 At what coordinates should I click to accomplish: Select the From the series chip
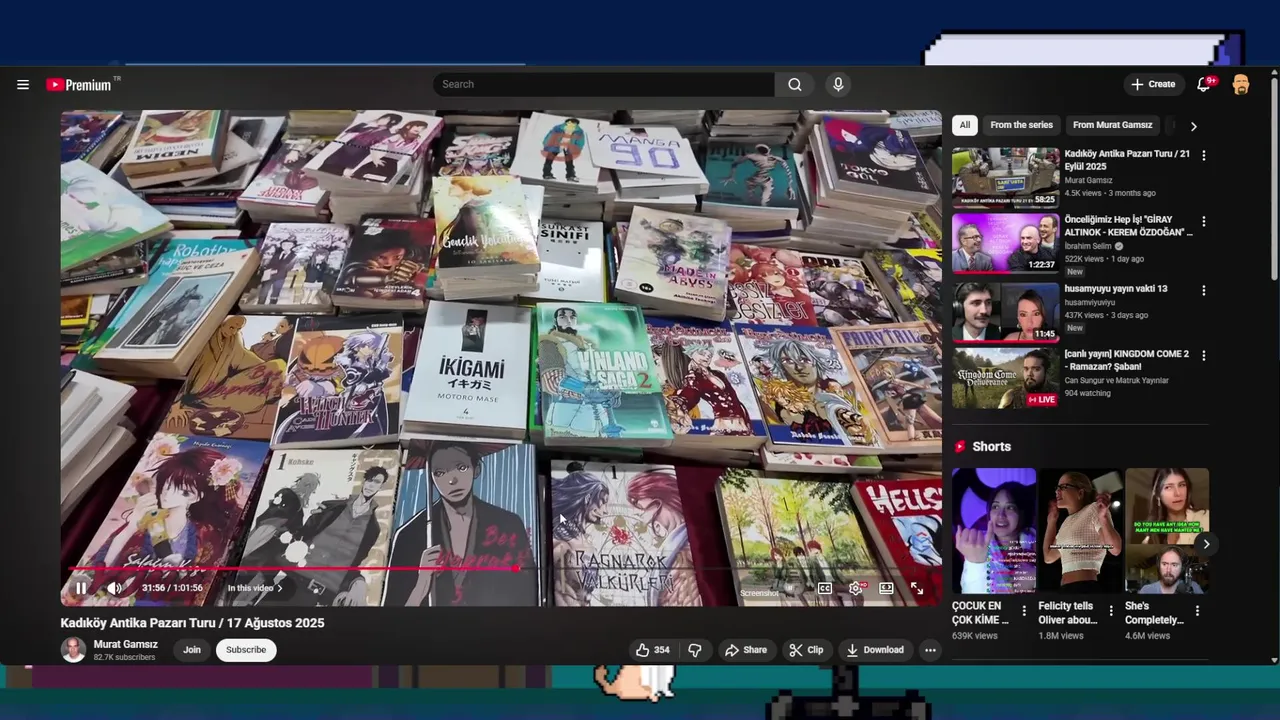(x=1021, y=125)
